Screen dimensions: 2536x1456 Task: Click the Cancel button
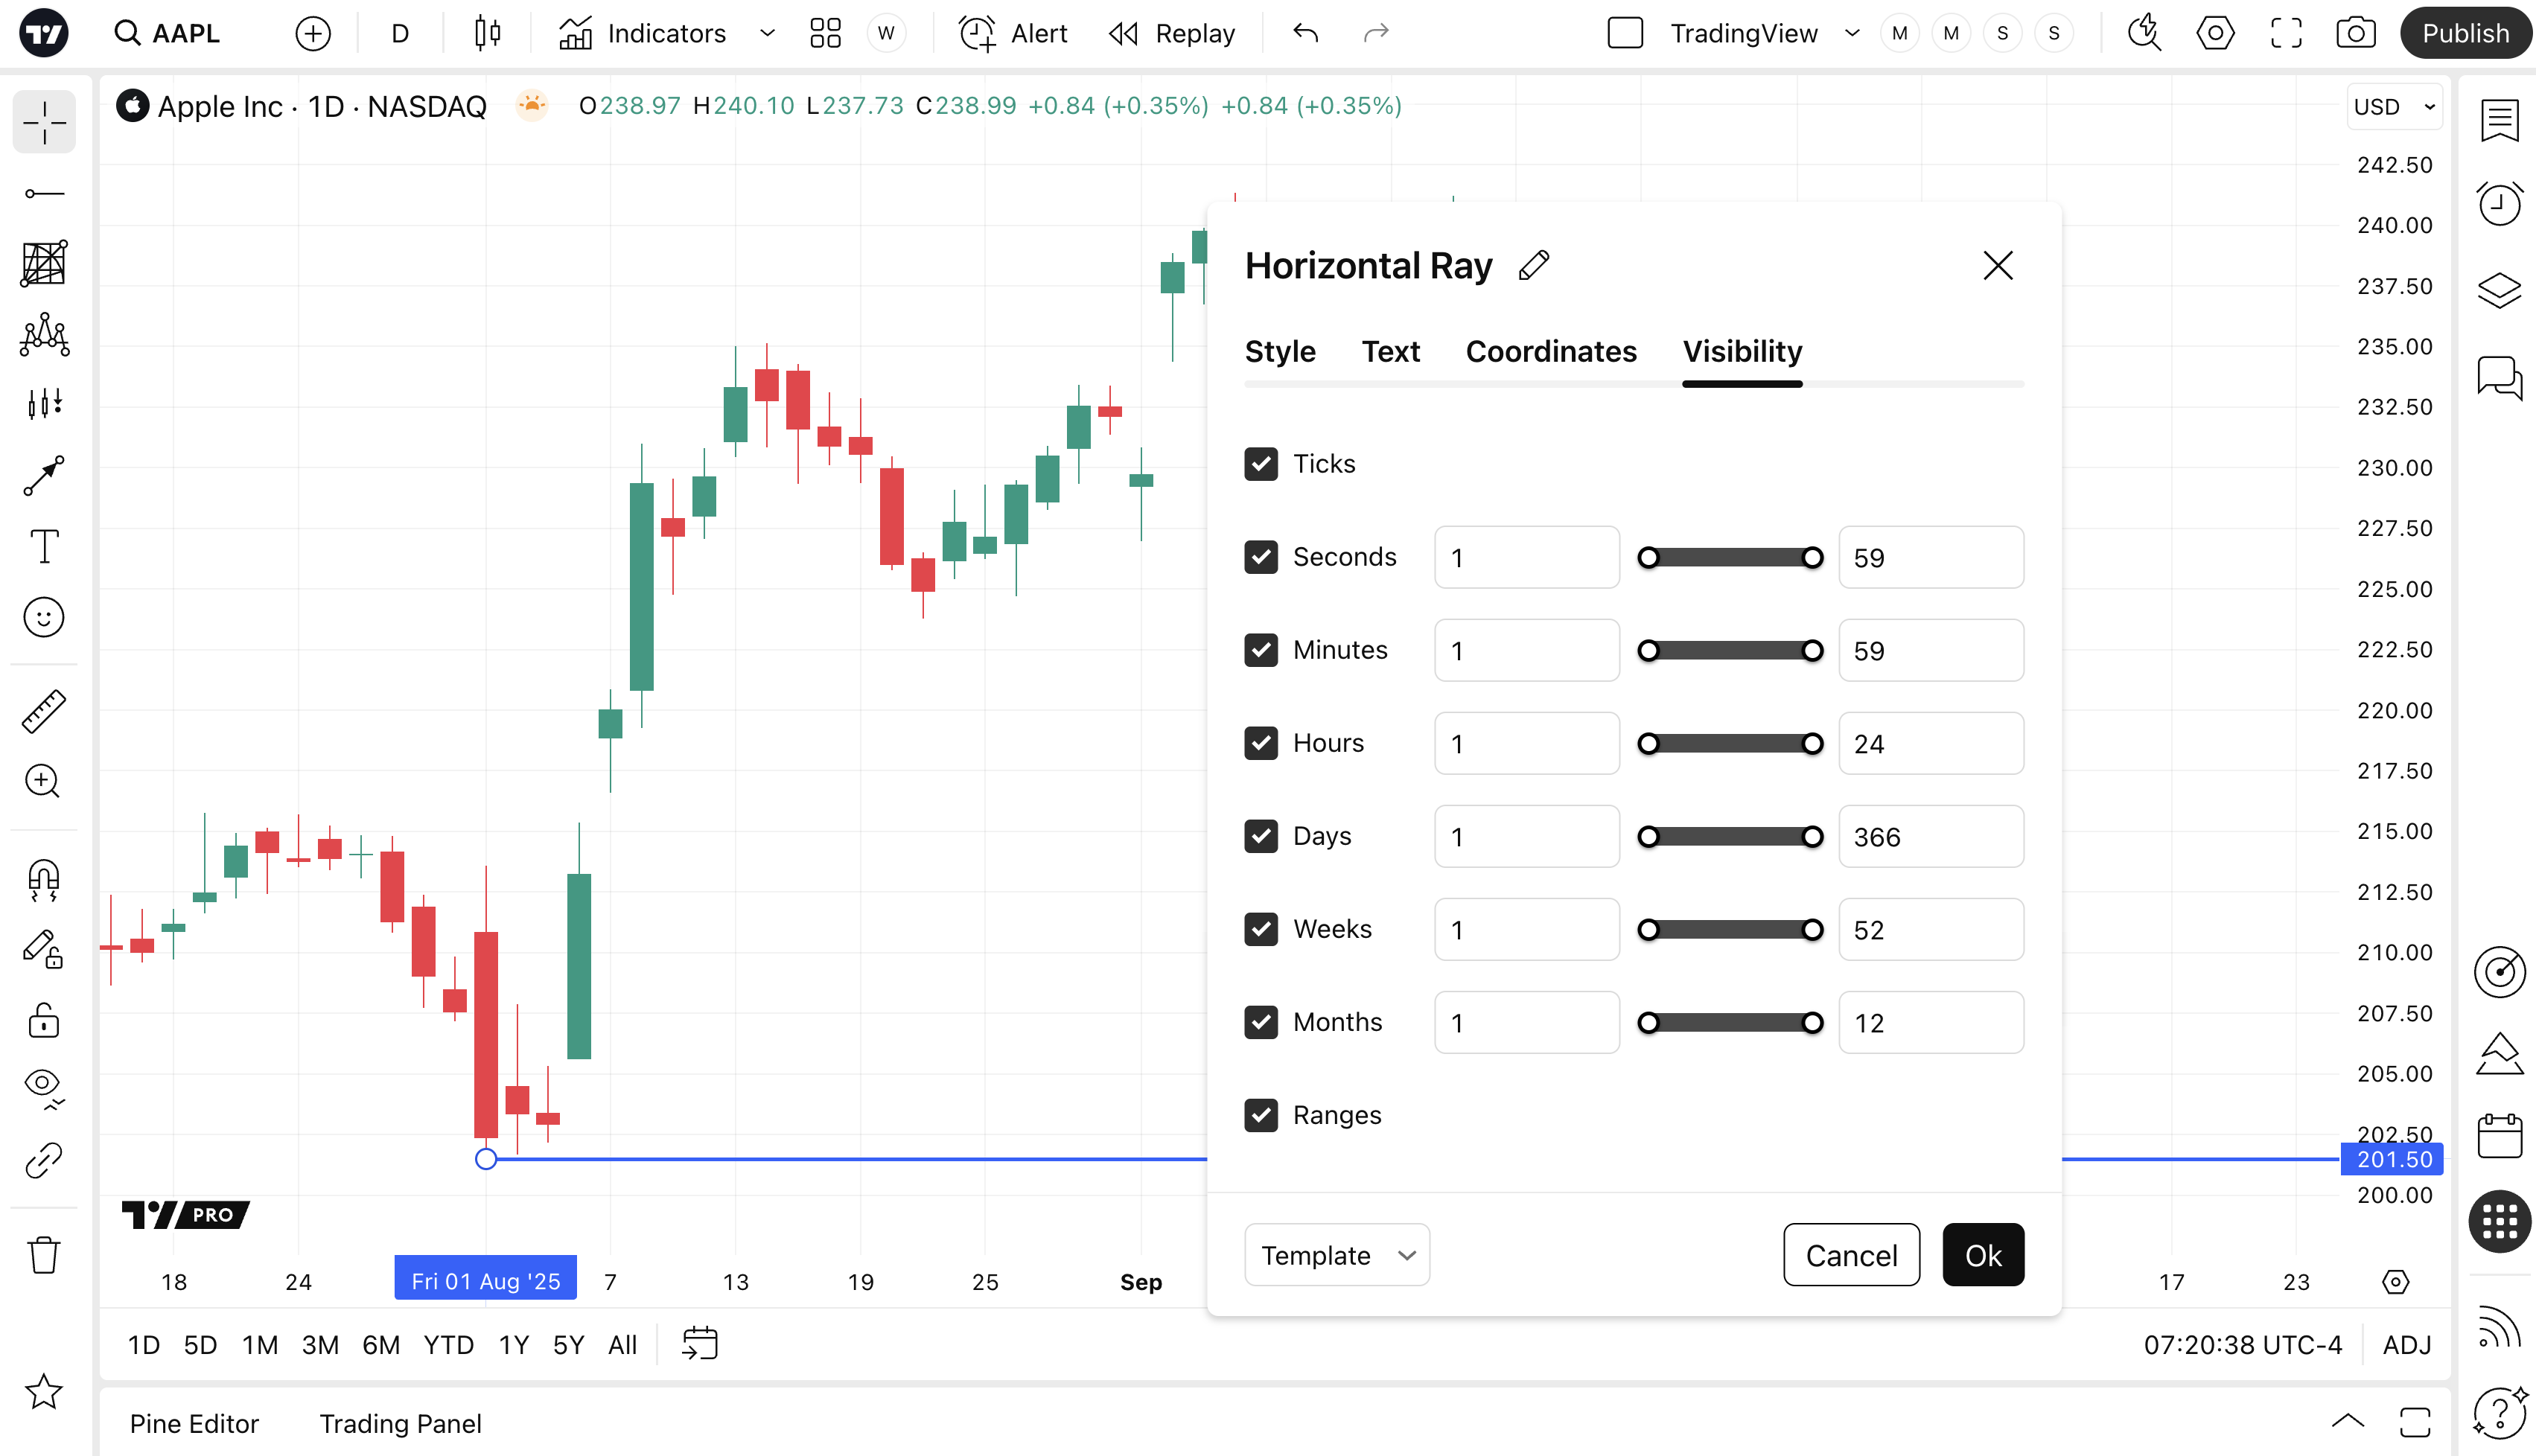pyautogui.click(x=1850, y=1255)
